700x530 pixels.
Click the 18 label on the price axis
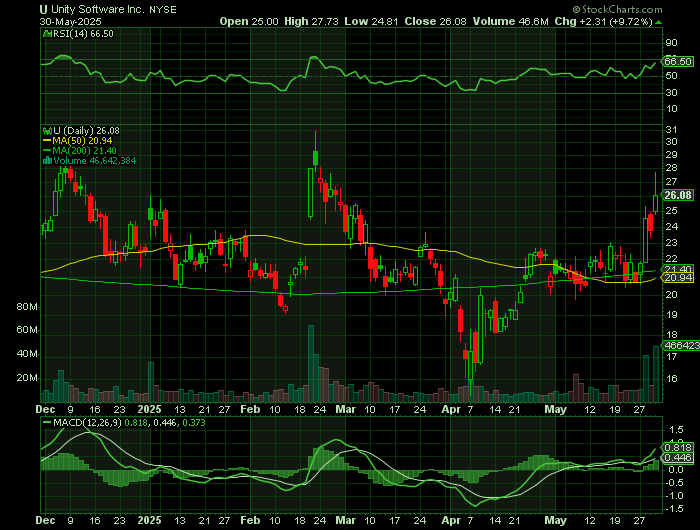(x=671, y=335)
